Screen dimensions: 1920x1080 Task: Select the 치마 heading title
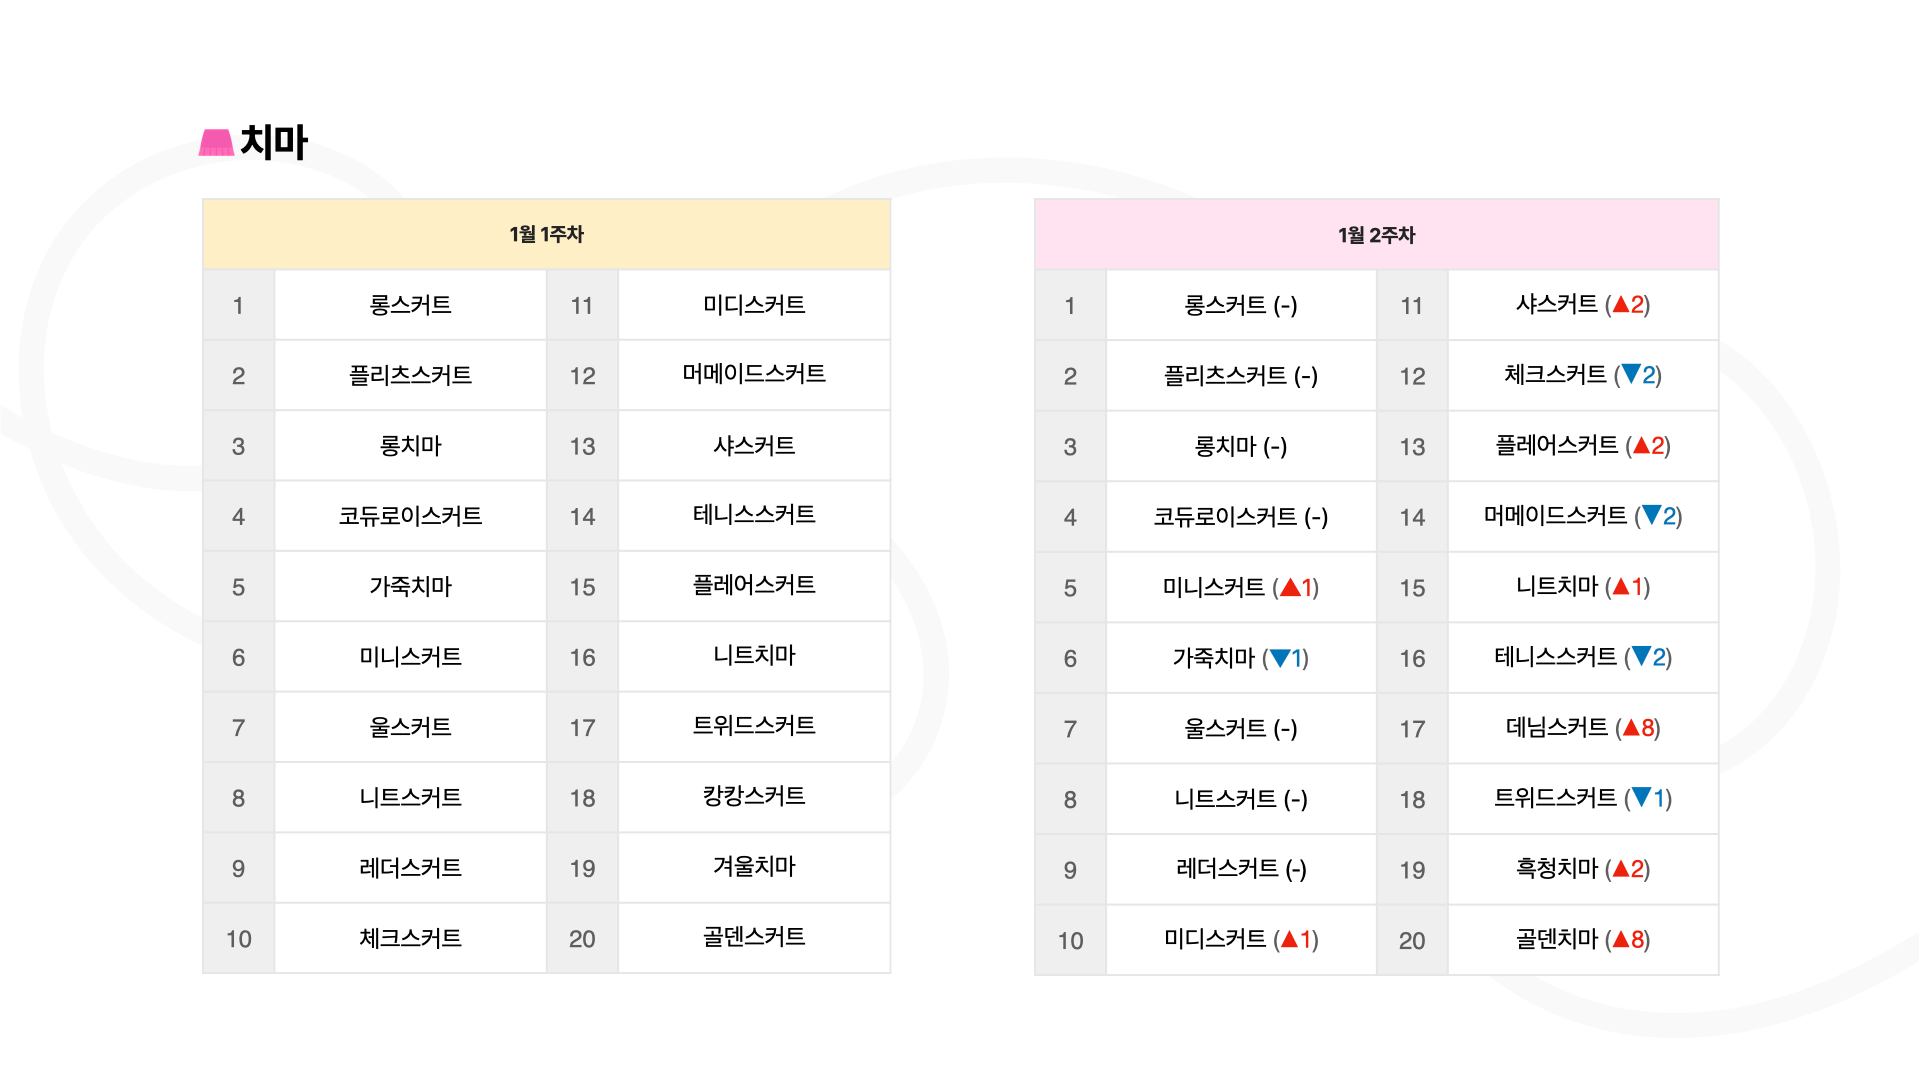(274, 142)
